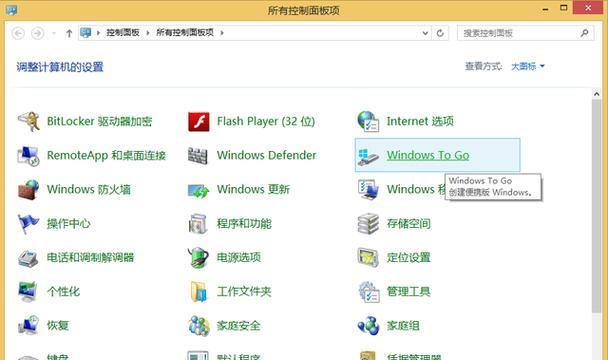
Task: Expand the chevron before 控制面板 in breadcrumb
Action: pos(98,33)
